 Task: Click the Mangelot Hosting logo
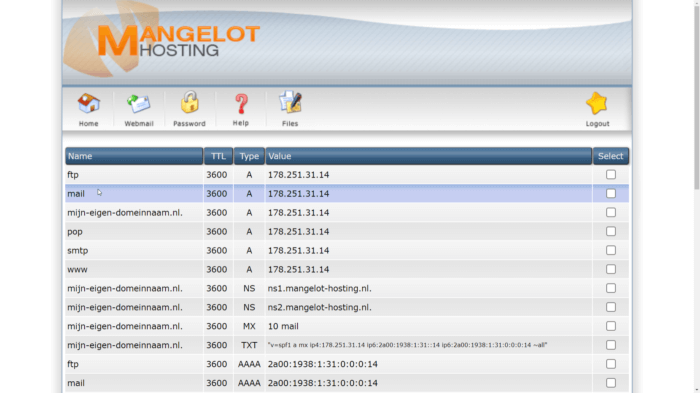(179, 41)
